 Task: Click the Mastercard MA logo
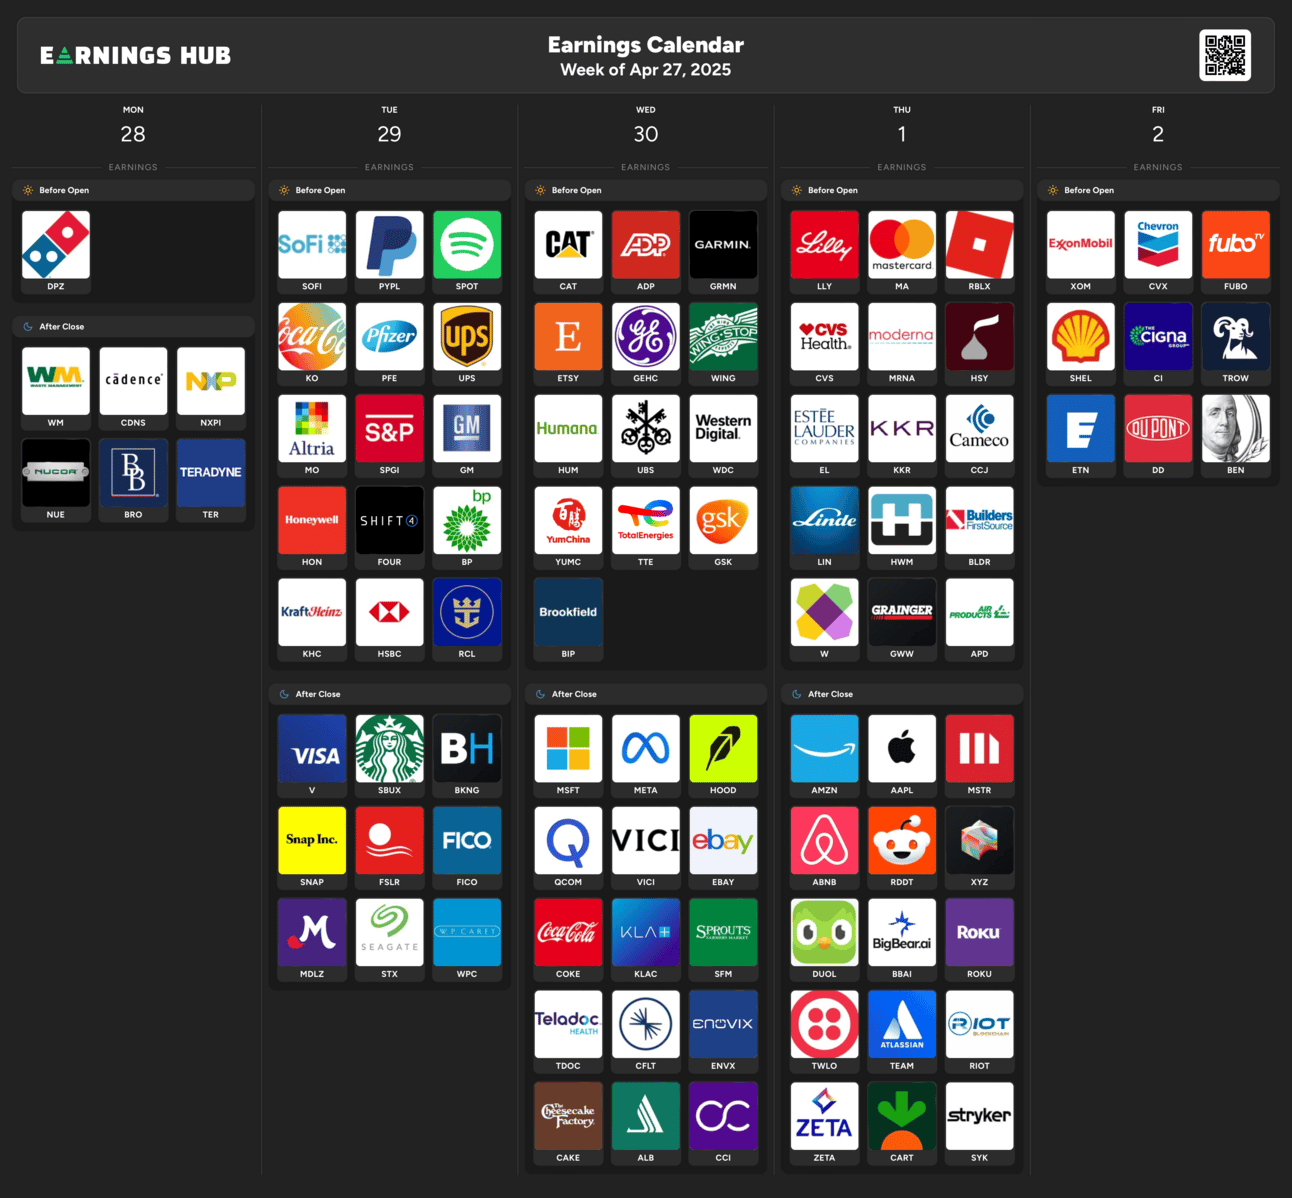click(902, 244)
